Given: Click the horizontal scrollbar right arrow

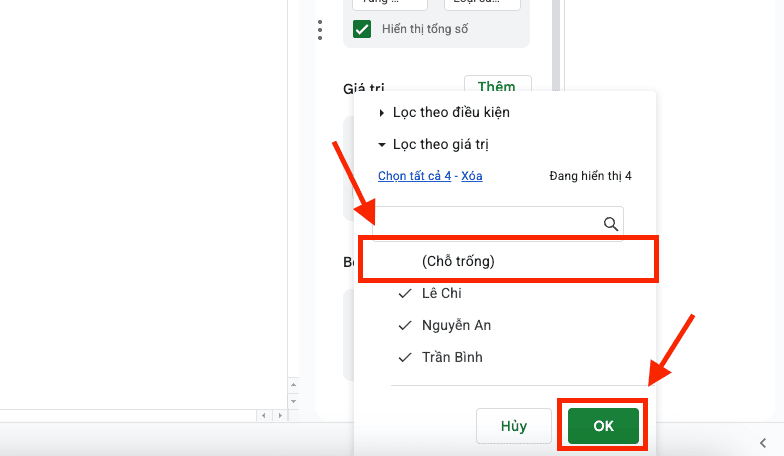Looking at the screenshot, I should (280, 416).
